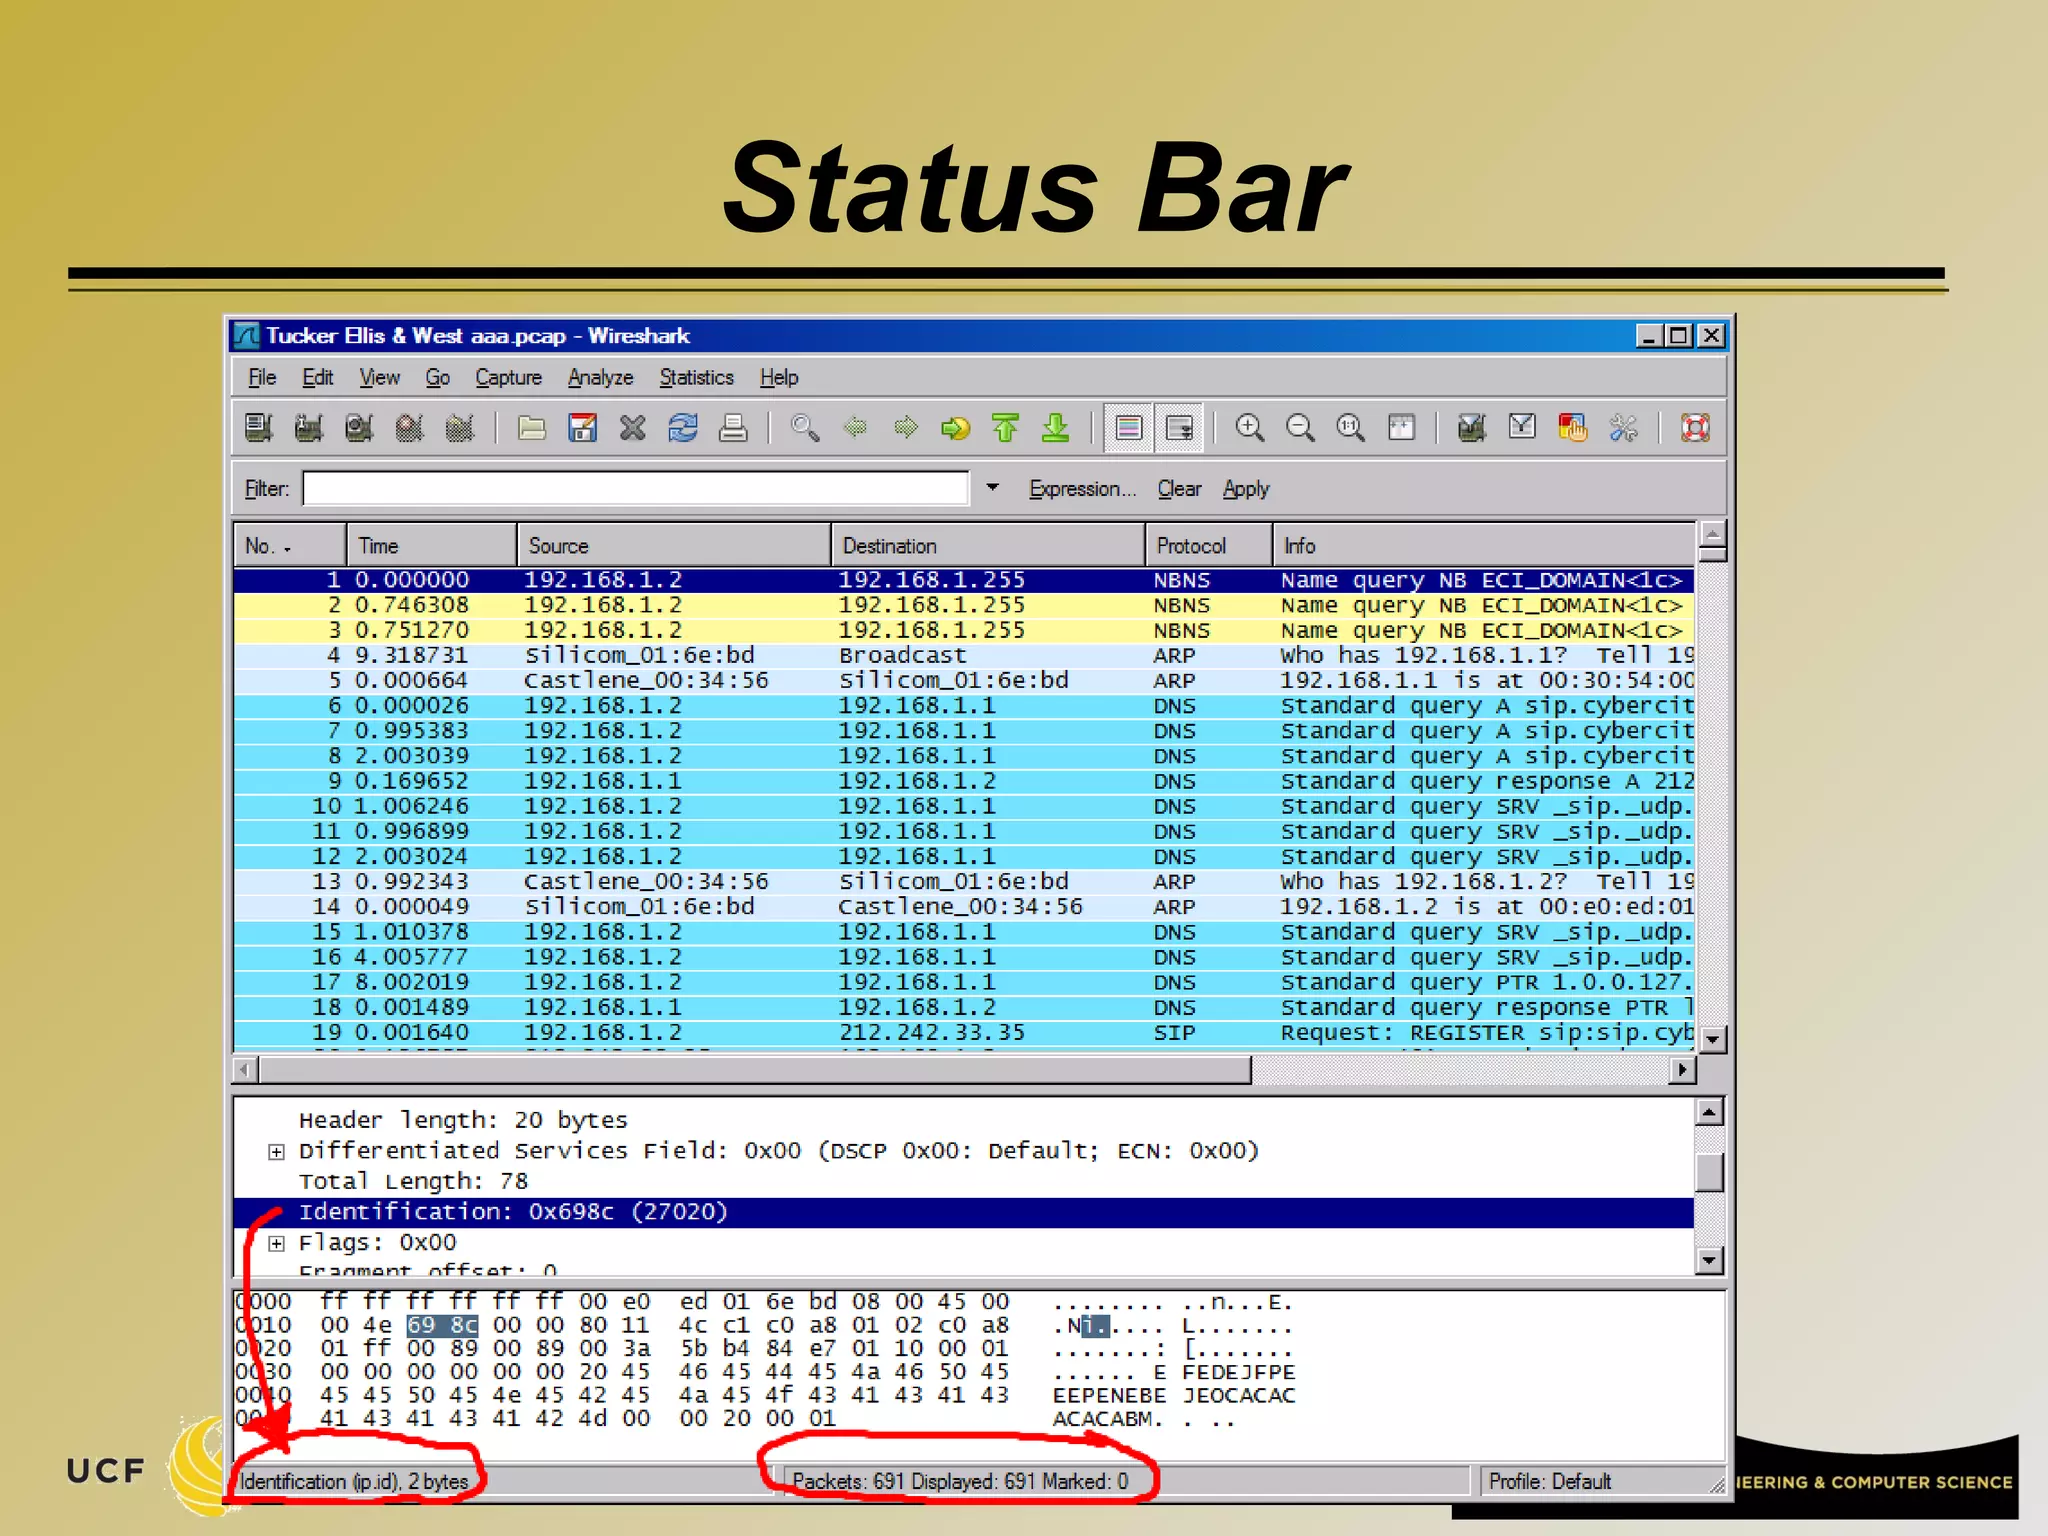Sort by the No. column header
The image size is (2048, 1536).
(290, 546)
